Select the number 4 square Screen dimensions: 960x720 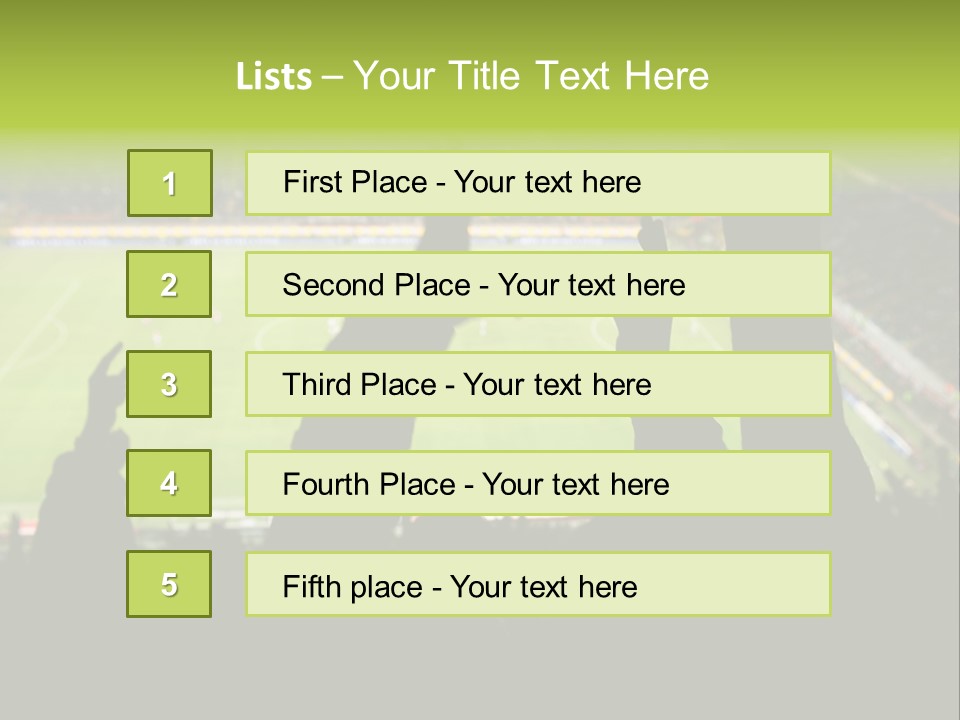(169, 483)
